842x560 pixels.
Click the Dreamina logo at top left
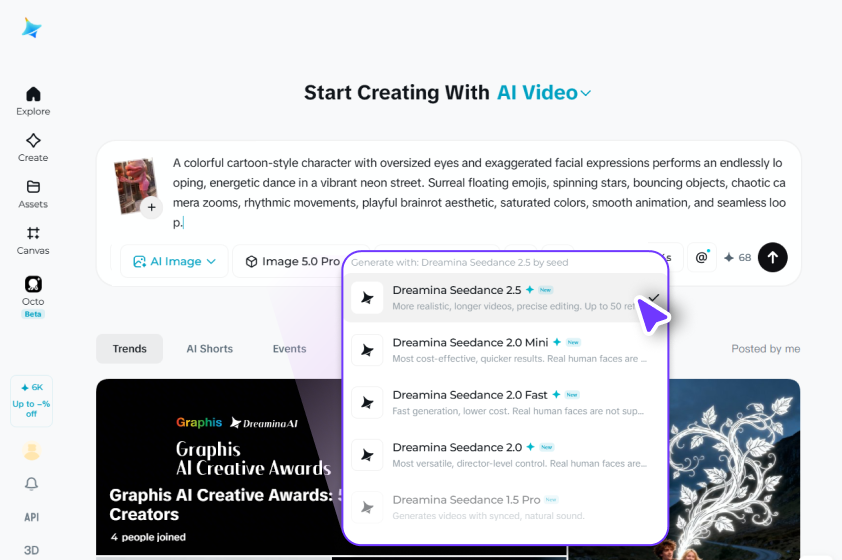[32, 28]
